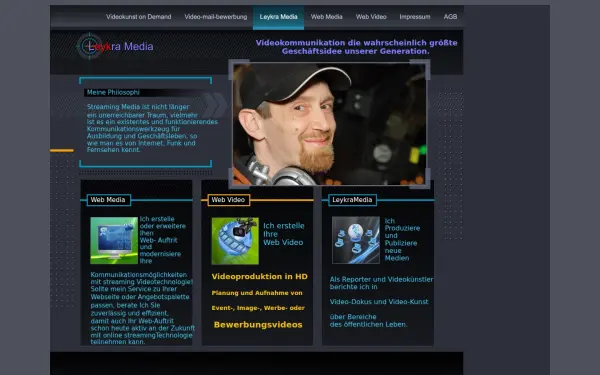Open the computer monitor Web Media icon
This screenshot has width=600, height=375.
pos(114,241)
